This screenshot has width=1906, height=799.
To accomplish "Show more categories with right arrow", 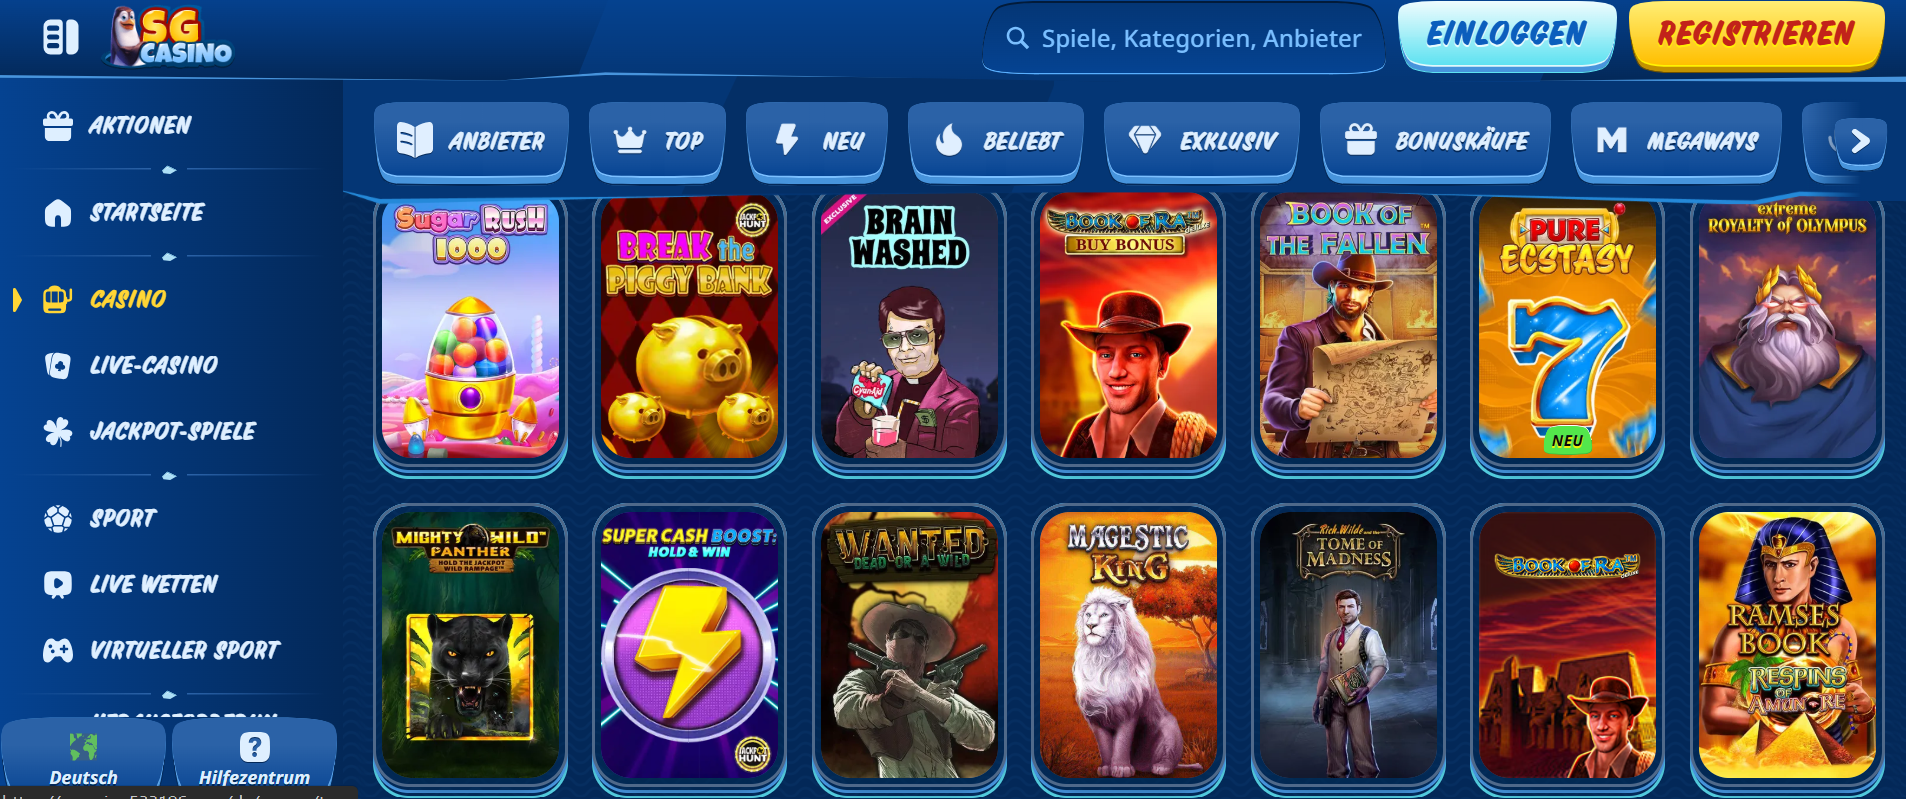I will pyautogui.click(x=1860, y=141).
